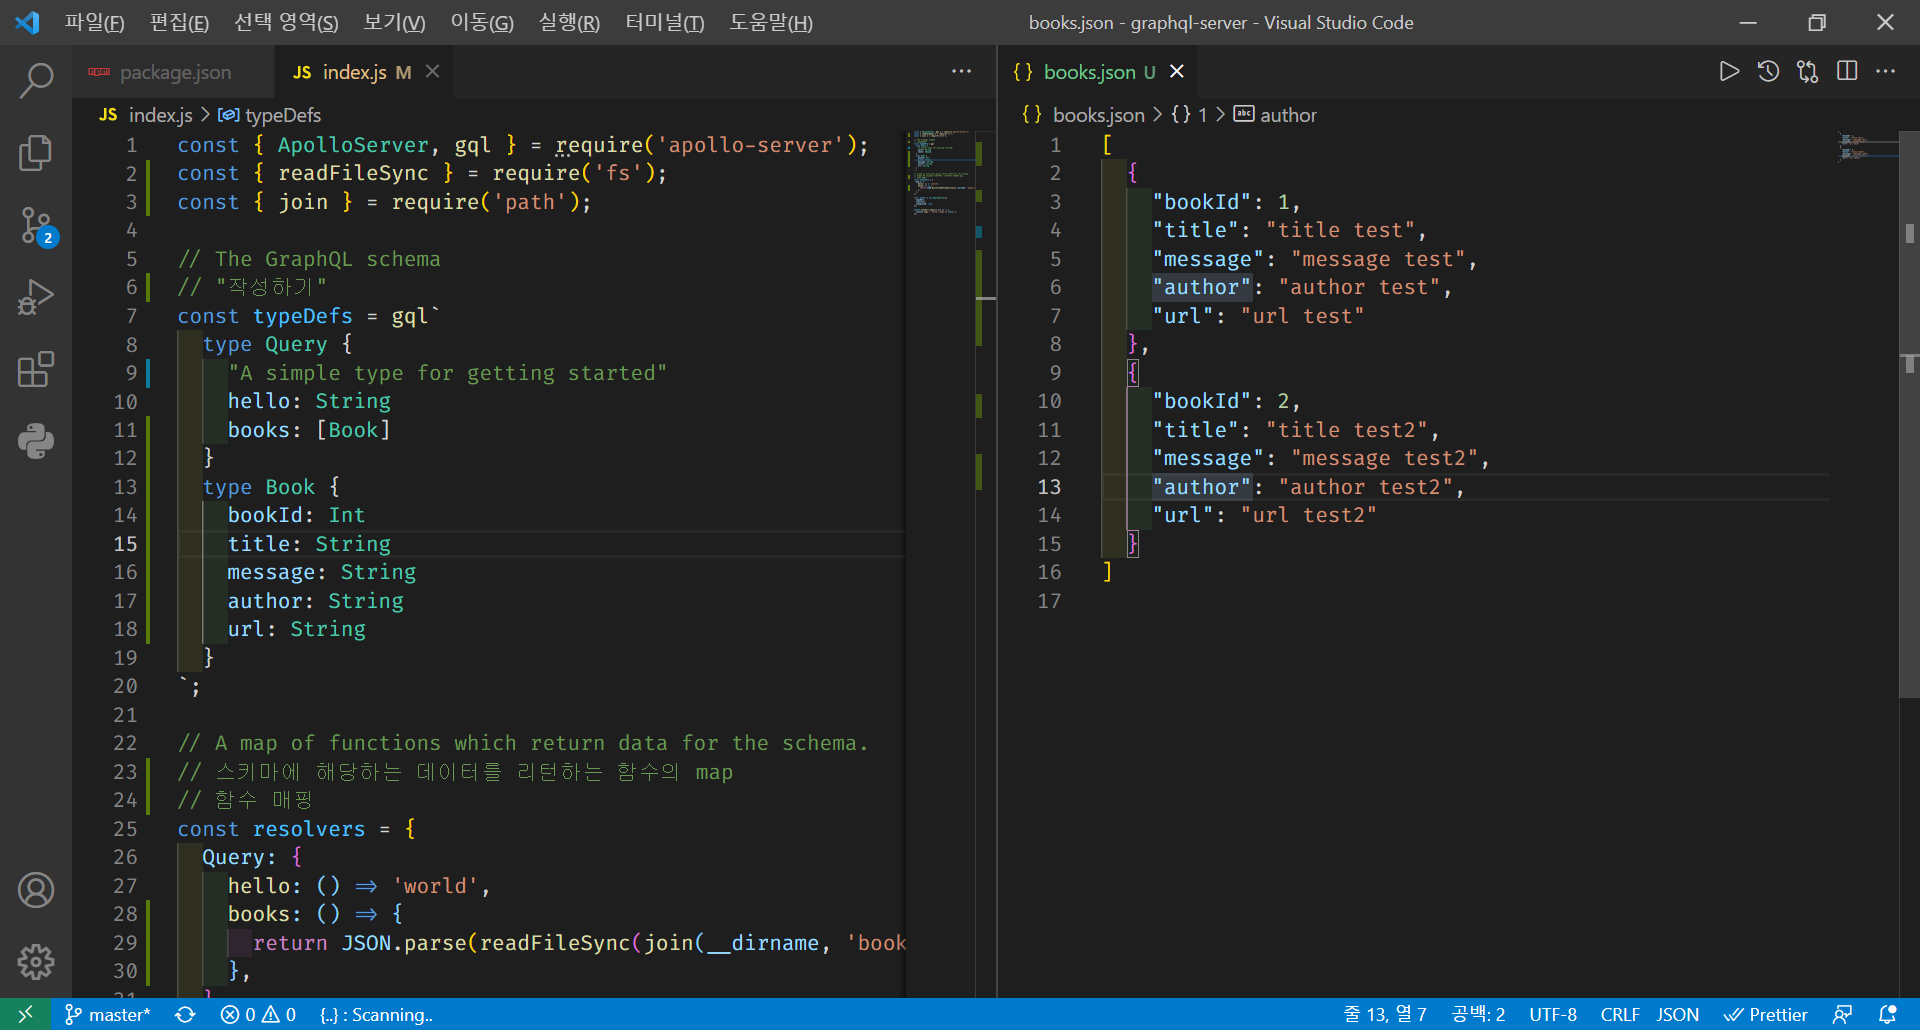The image size is (1920, 1030).
Task: Click the left editor minimap
Action: pos(940,175)
